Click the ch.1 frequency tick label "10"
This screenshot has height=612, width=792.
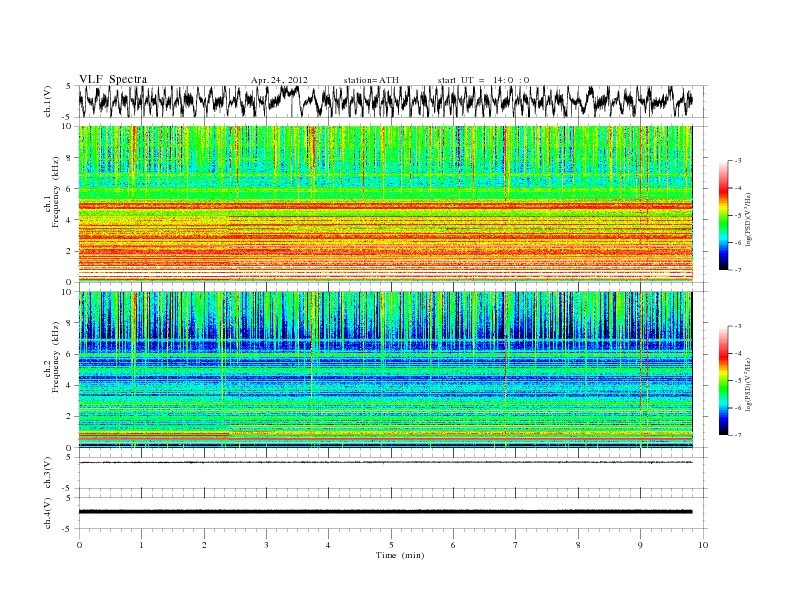[68, 126]
